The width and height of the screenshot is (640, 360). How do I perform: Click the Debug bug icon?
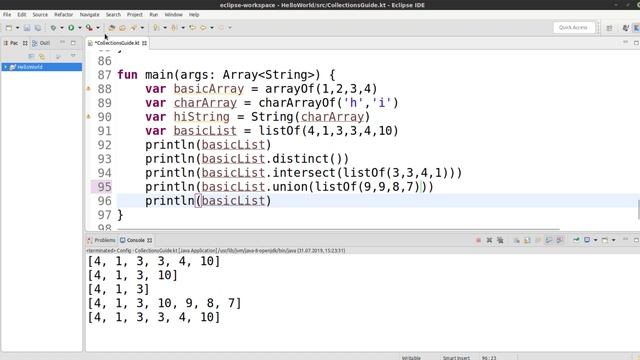tap(53, 28)
